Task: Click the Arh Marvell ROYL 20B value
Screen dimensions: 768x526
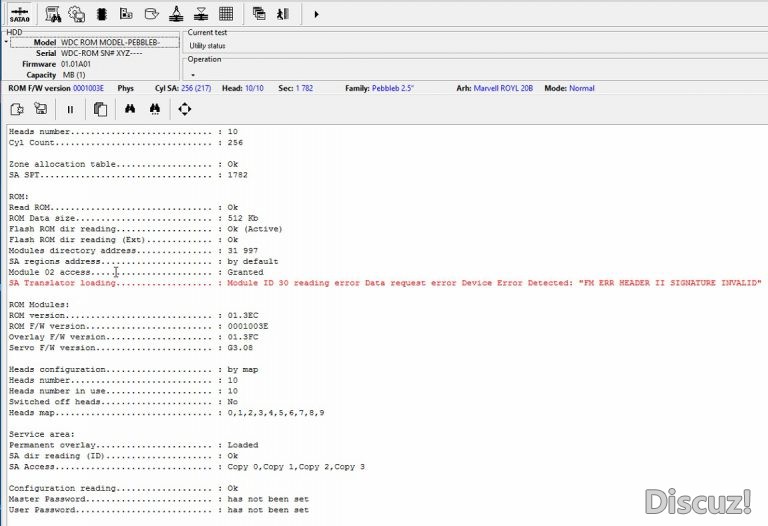Action: 503,88
